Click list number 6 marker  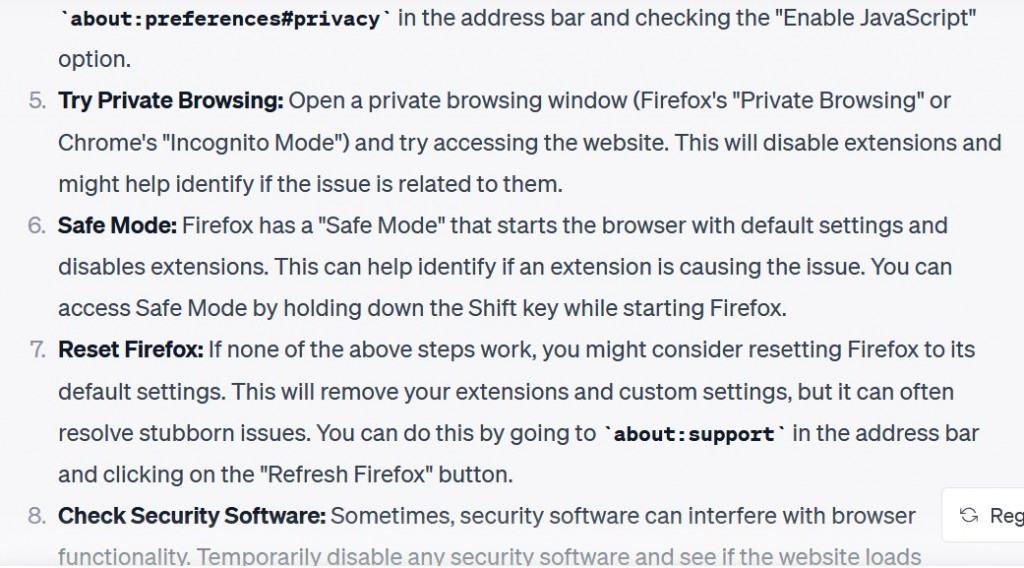pyautogui.click(x=37, y=225)
